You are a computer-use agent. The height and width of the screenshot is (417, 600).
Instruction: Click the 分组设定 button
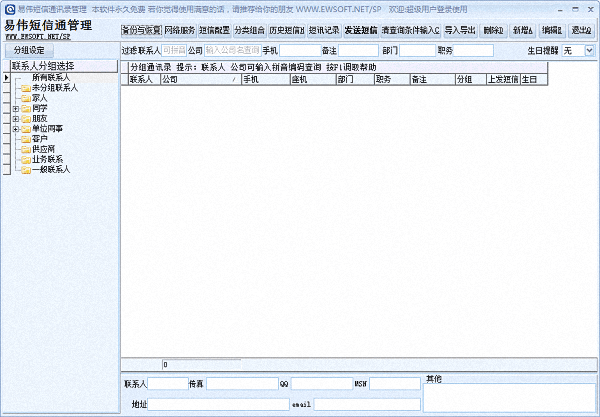coord(29,50)
